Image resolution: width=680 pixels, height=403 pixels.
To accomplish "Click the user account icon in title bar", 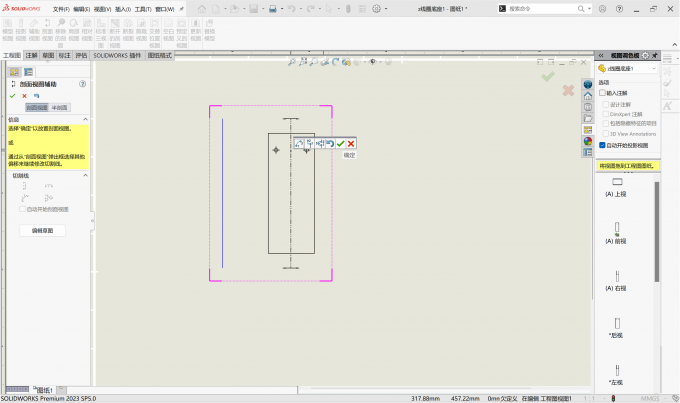I will [602, 9].
